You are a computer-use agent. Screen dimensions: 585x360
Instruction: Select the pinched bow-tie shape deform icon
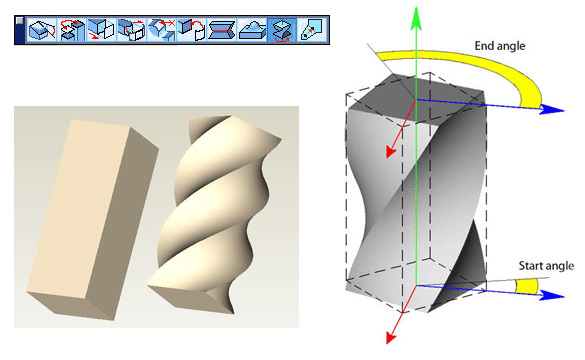click(x=222, y=30)
